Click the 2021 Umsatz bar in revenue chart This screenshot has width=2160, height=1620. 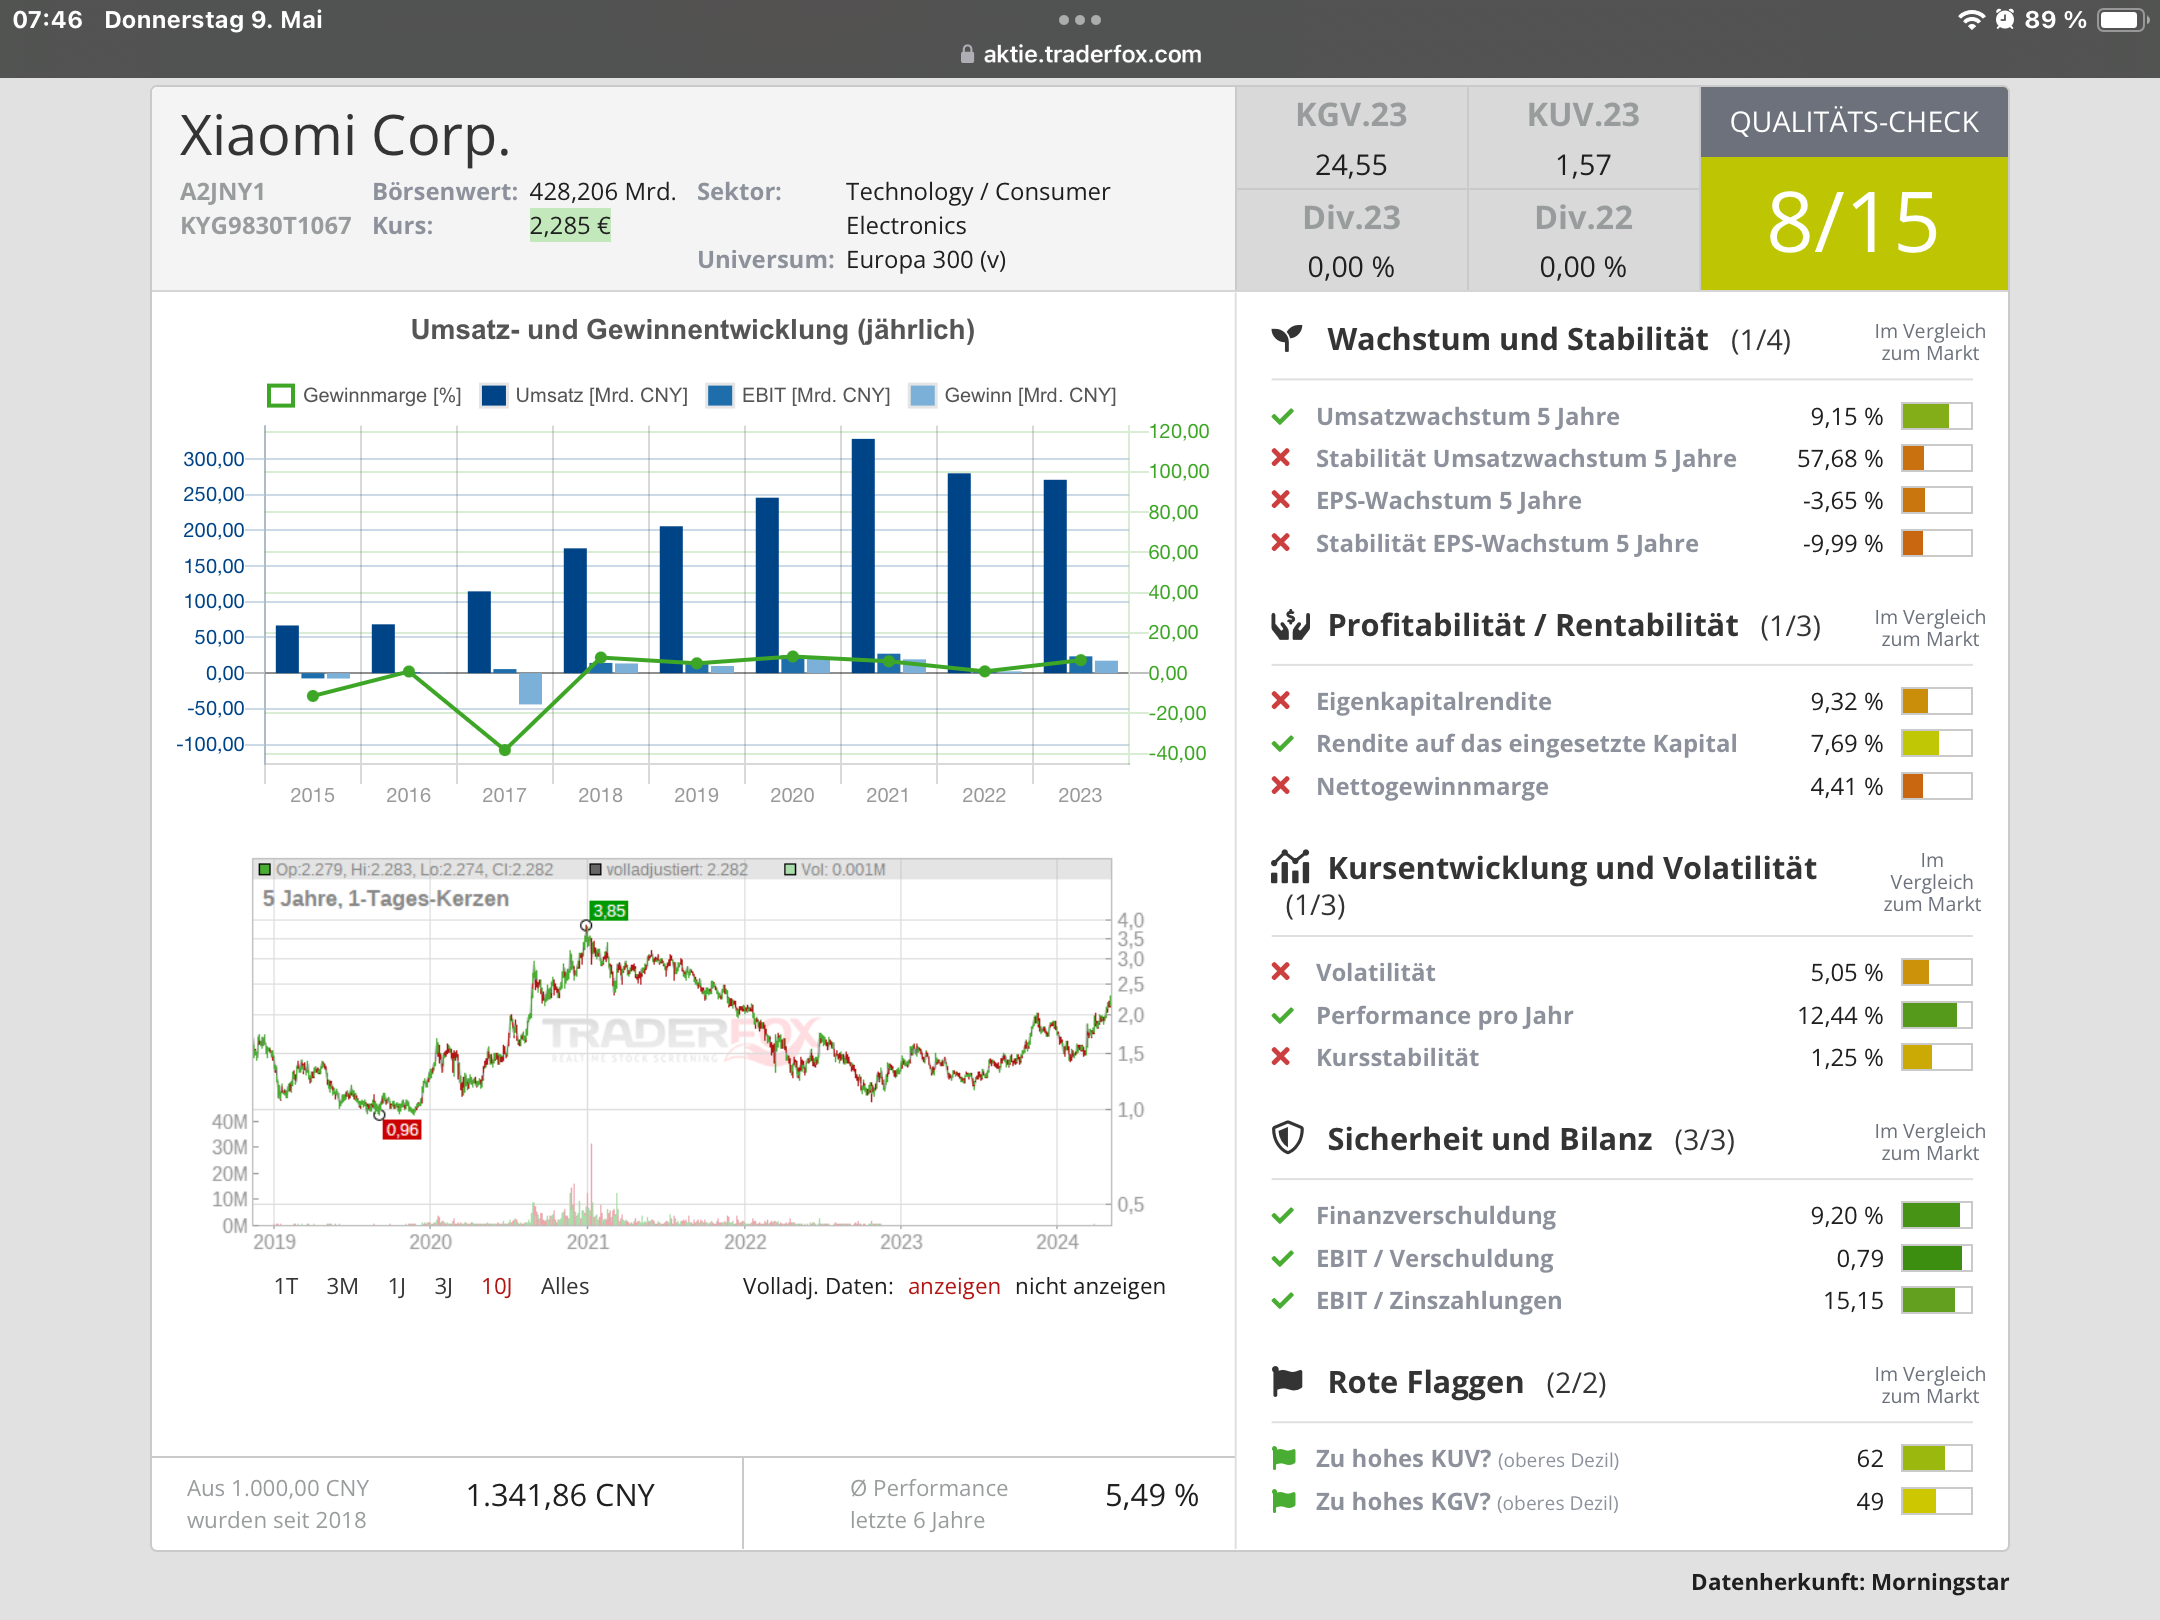pyautogui.click(x=863, y=556)
